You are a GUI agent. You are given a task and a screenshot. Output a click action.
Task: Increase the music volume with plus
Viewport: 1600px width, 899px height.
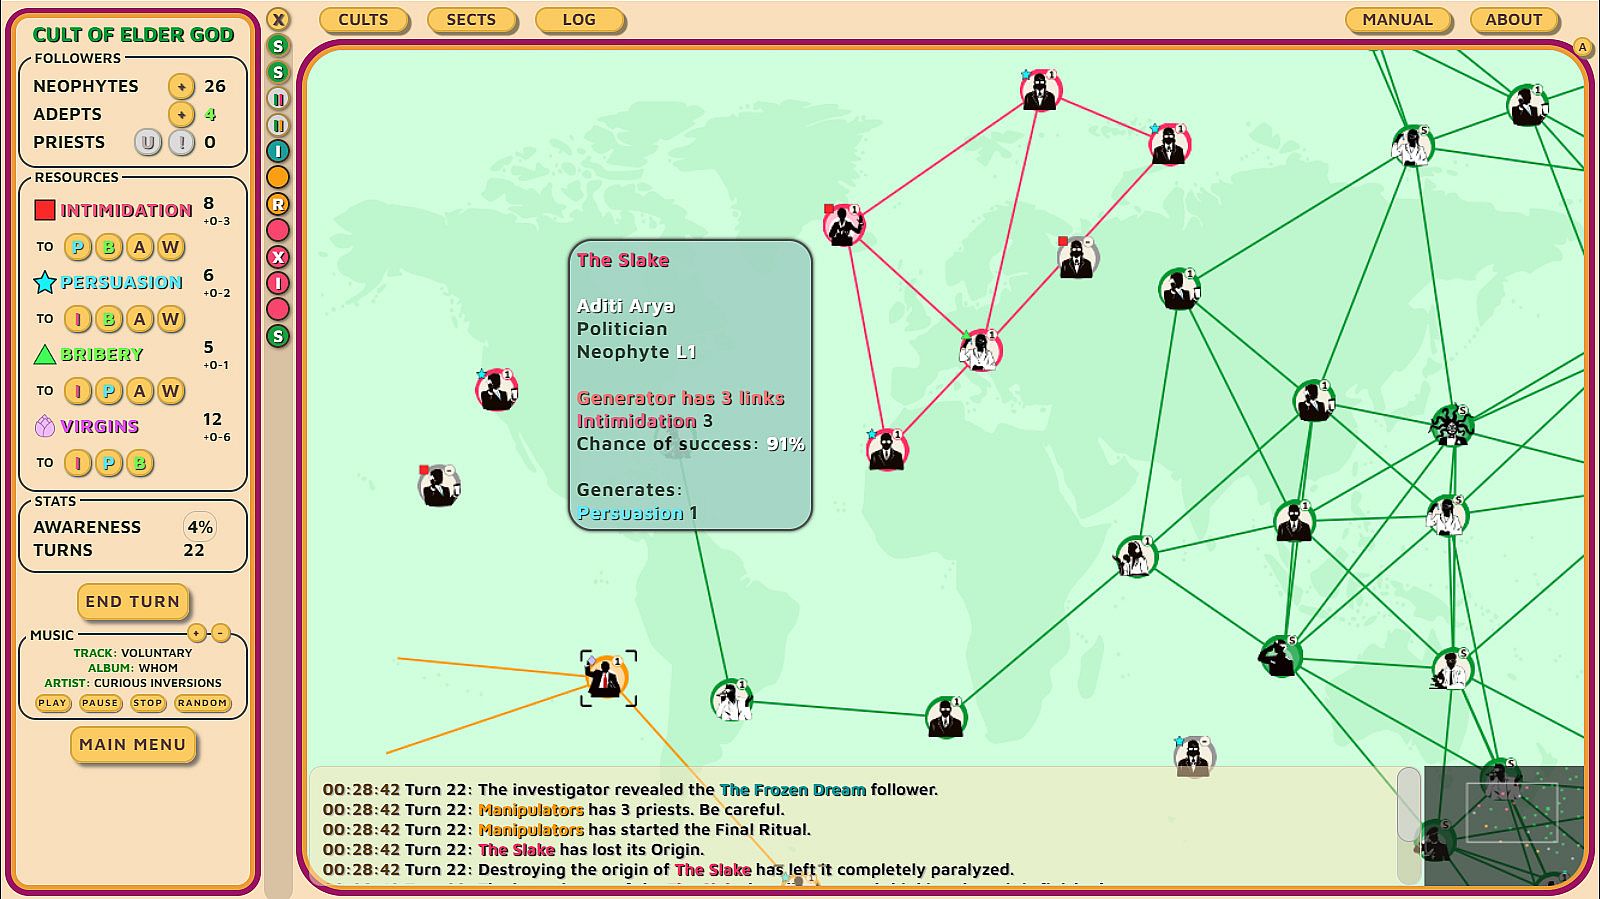[197, 633]
